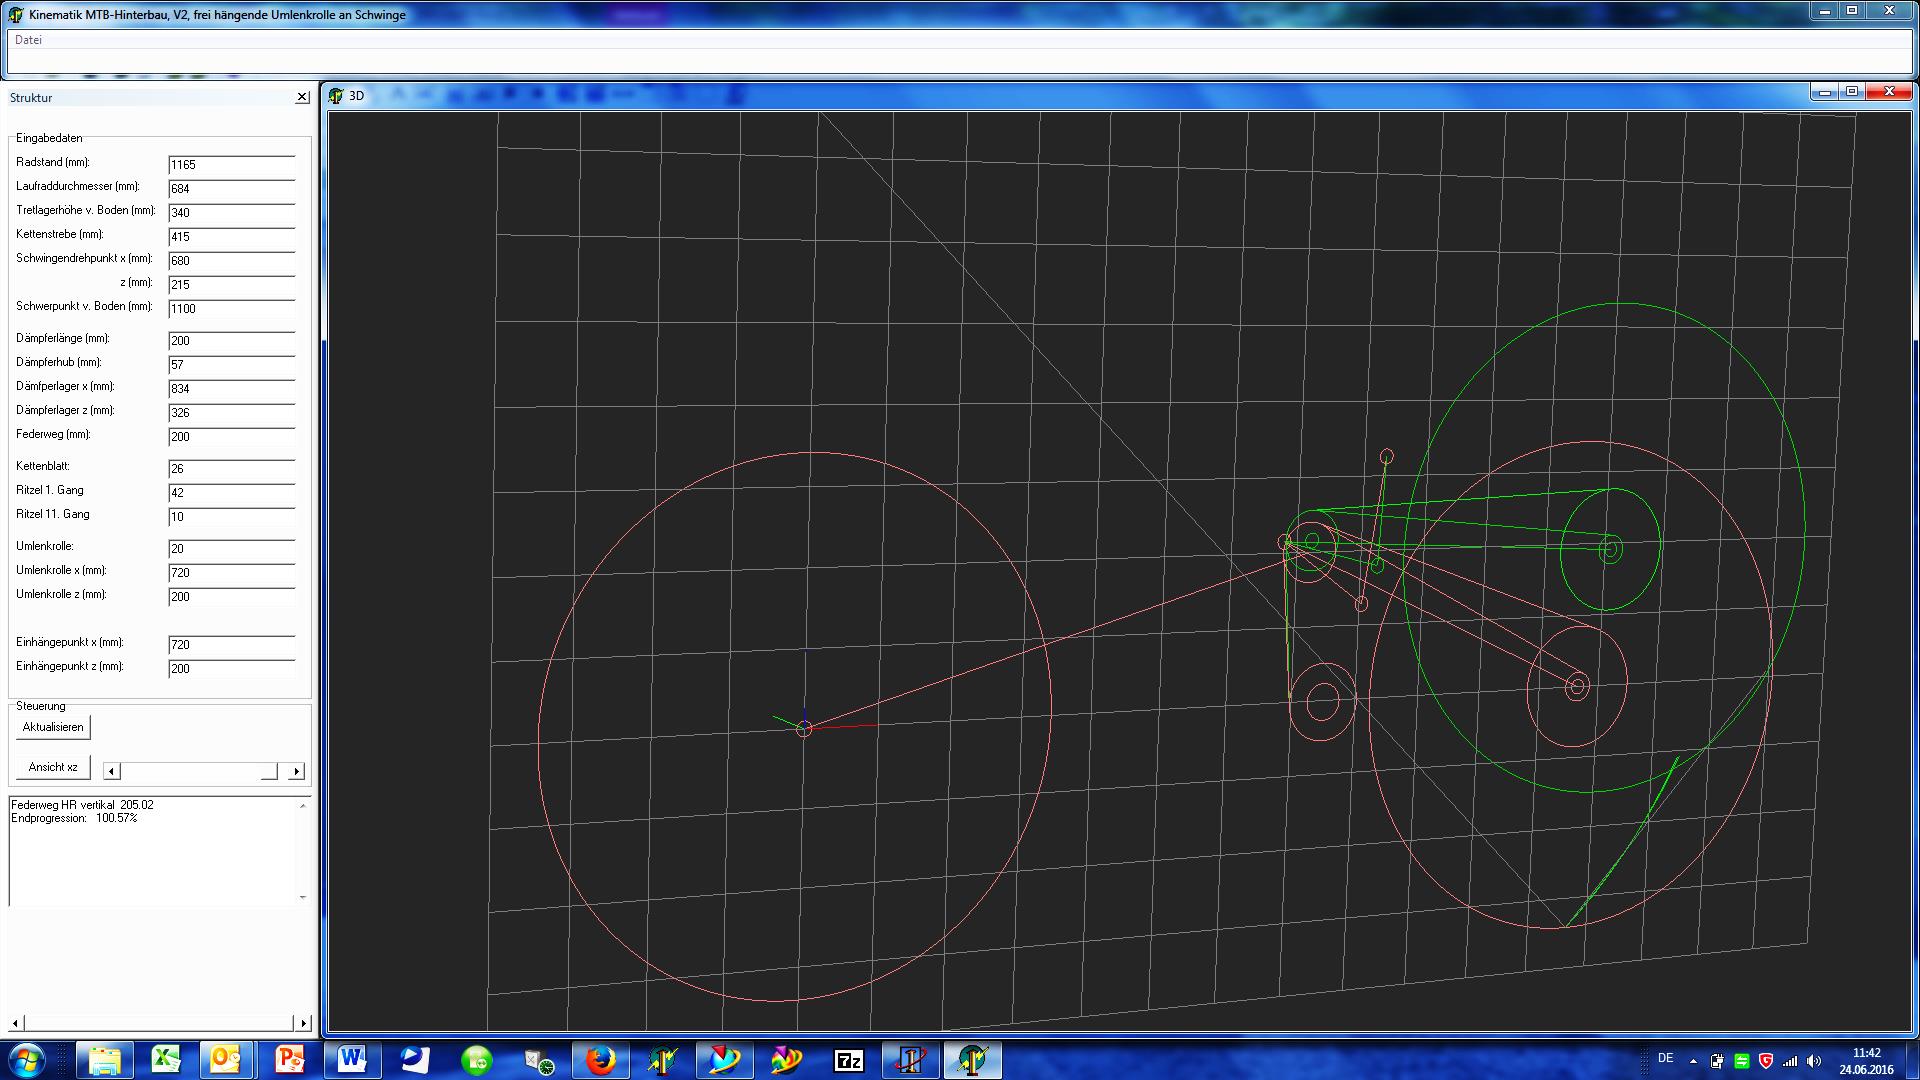Edit Dämpferlager x (mm) field
1920x1080 pixels.
232,389
